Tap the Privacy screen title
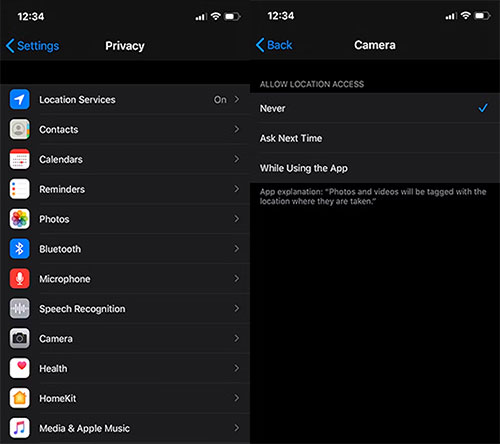 [x=125, y=46]
